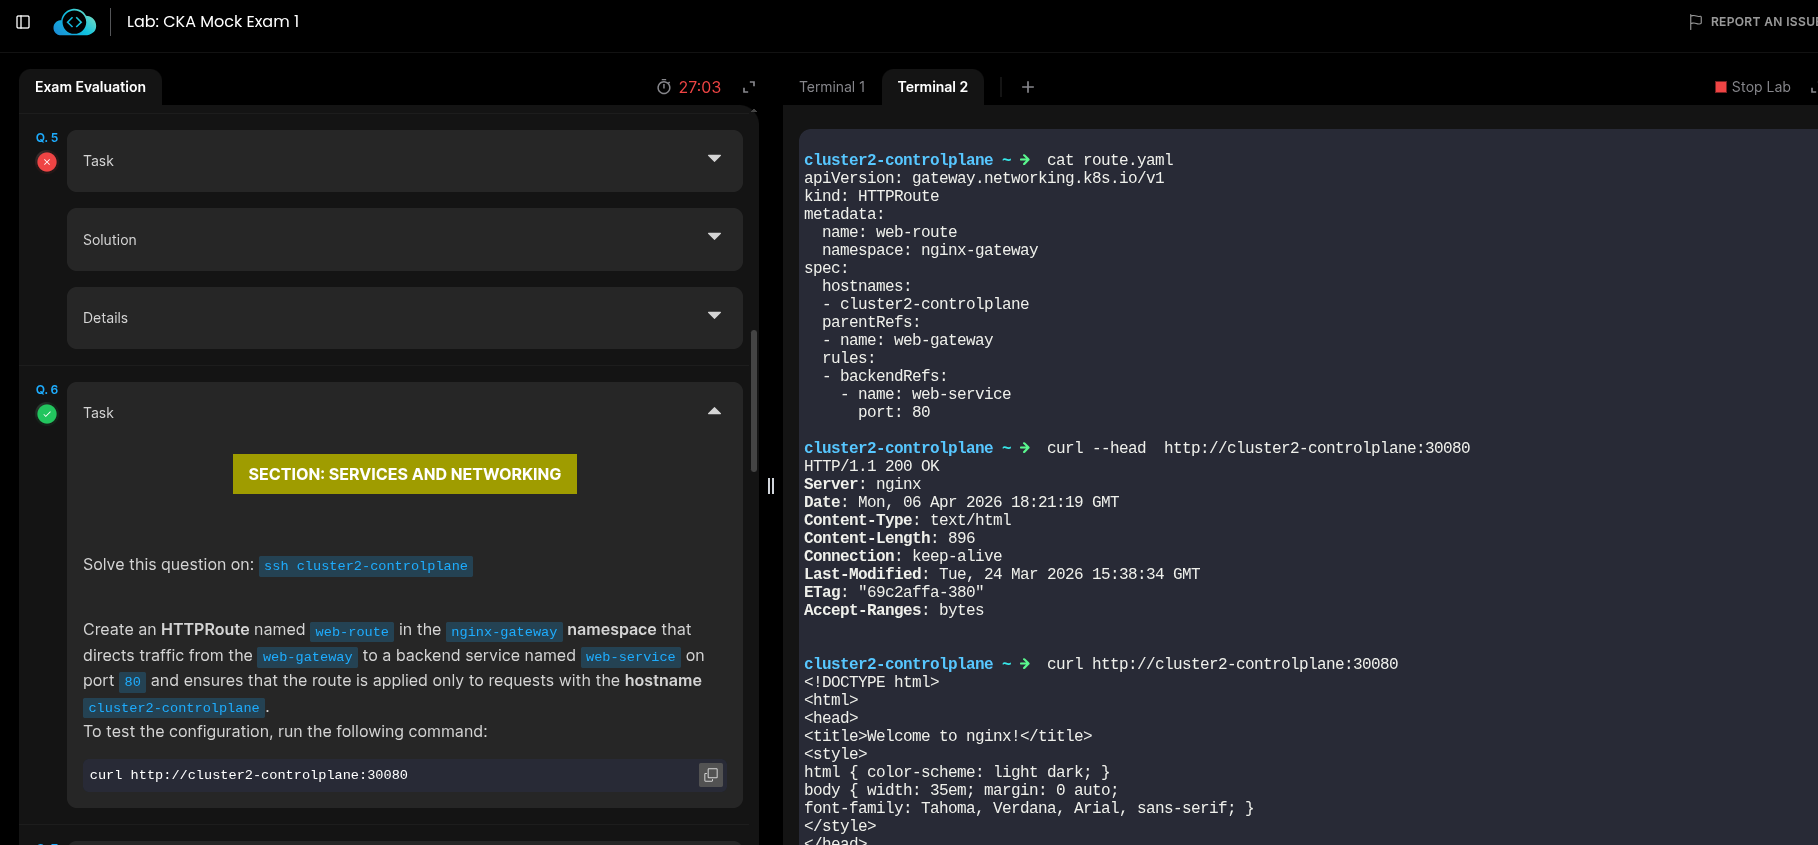Click the timer clock icon
The image size is (1818, 845).
[663, 87]
